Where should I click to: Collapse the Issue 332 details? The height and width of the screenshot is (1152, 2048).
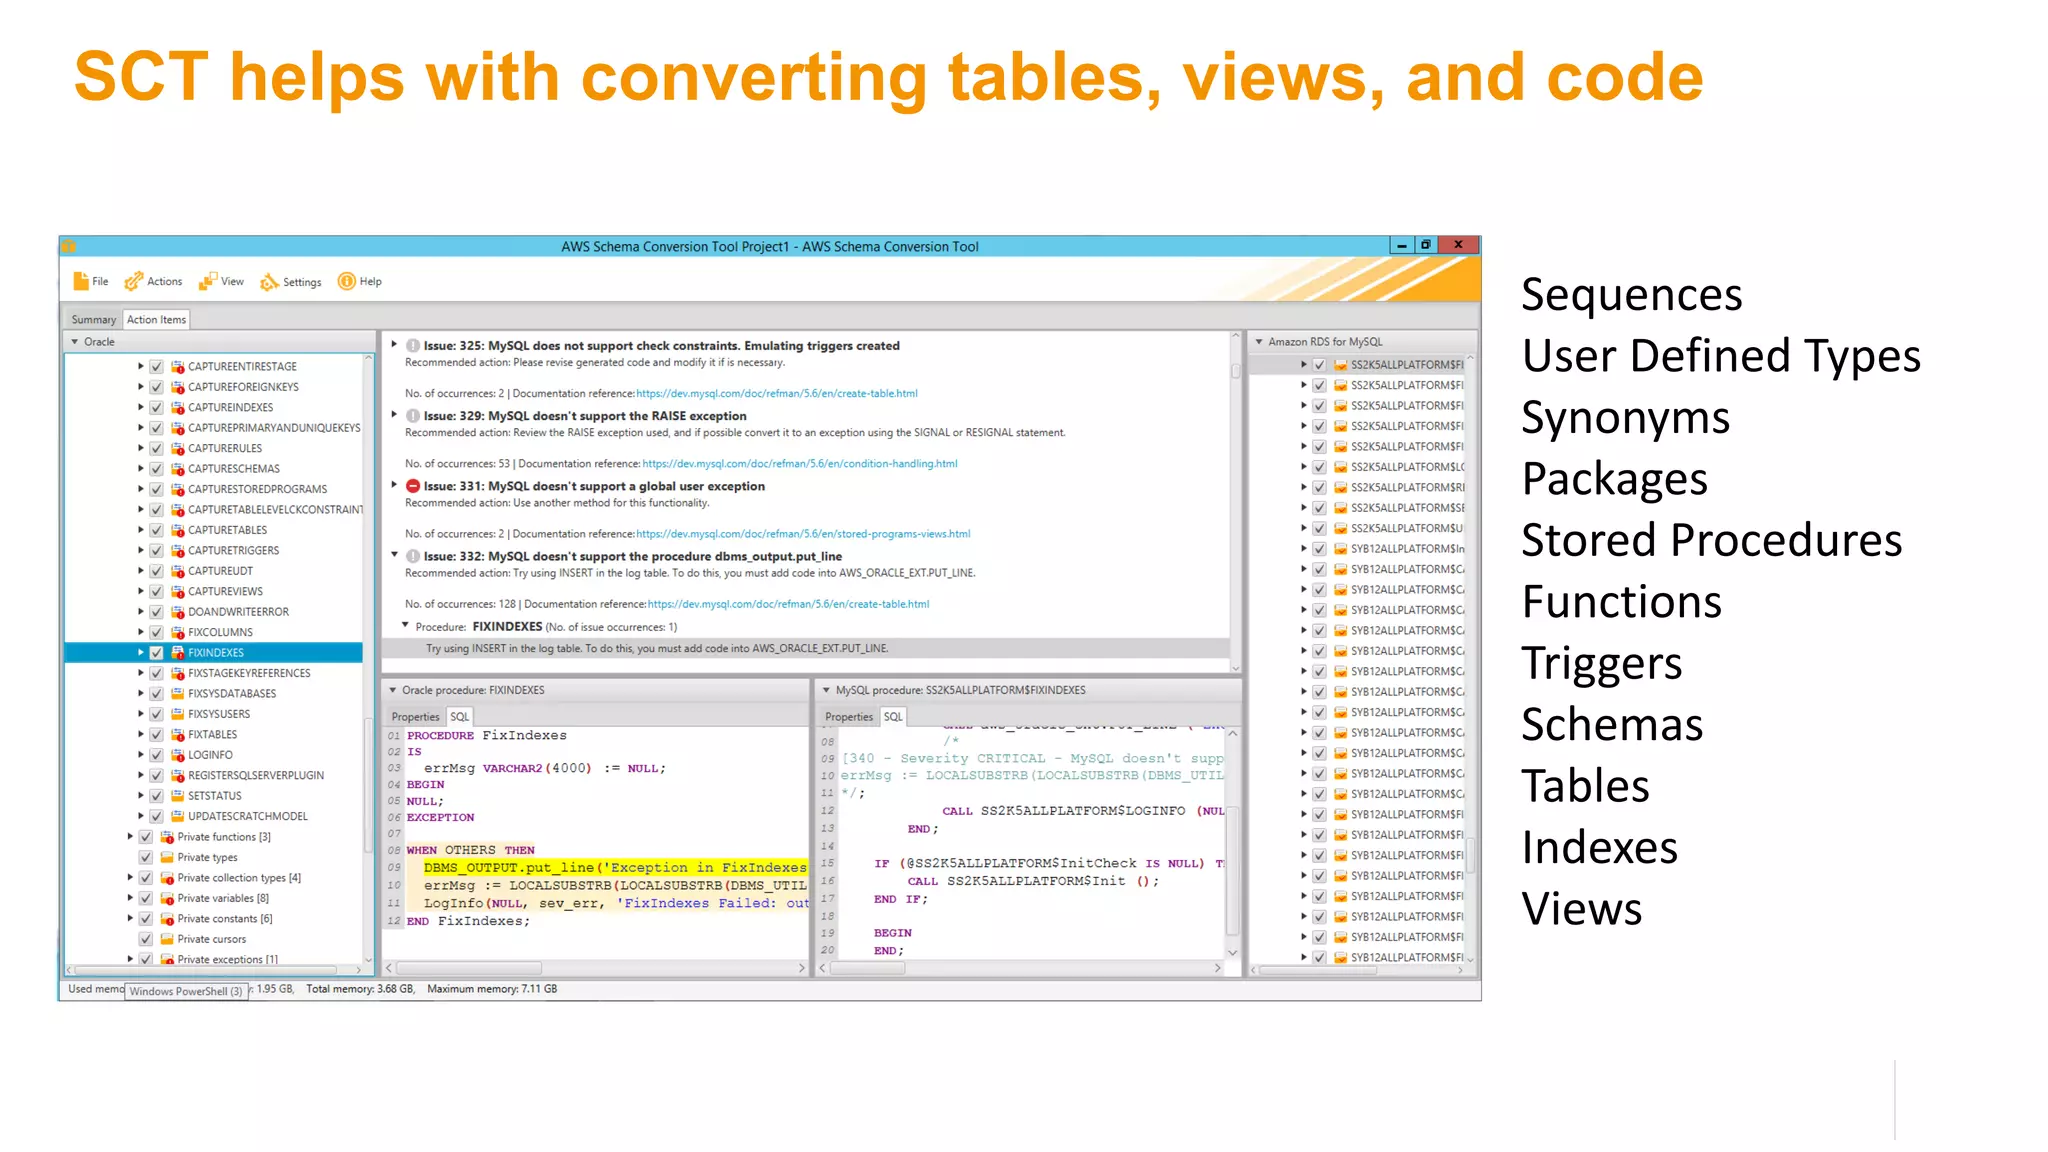click(x=395, y=555)
